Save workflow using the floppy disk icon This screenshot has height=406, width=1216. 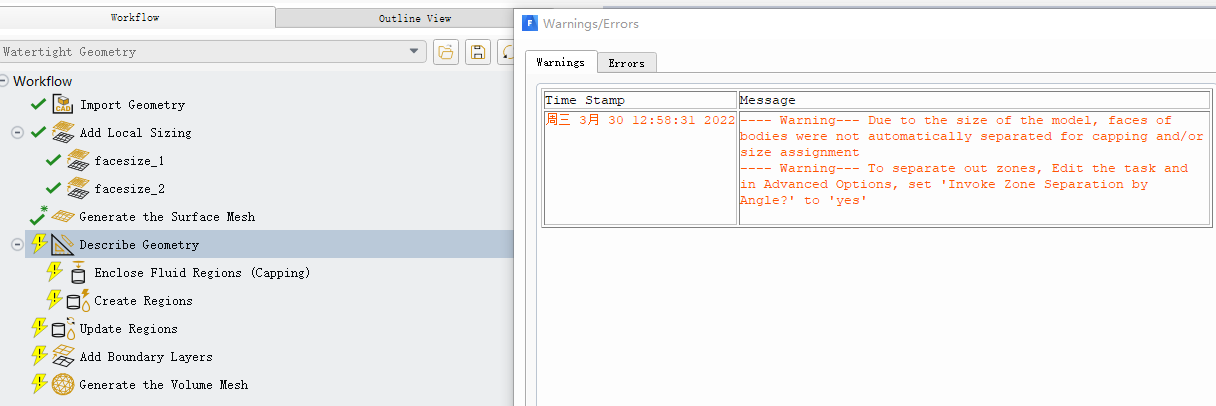[x=478, y=52]
